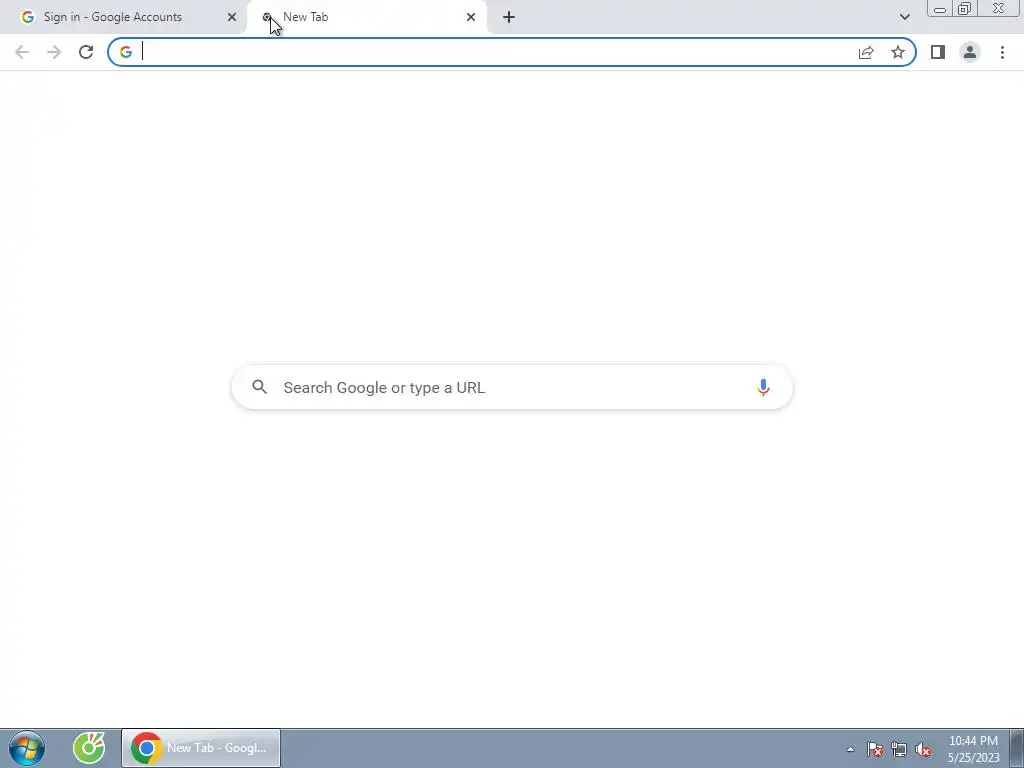The width and height of the screenshot is (1024, 768).
Task: Close the New Tab tab
Action: (471, 17)
